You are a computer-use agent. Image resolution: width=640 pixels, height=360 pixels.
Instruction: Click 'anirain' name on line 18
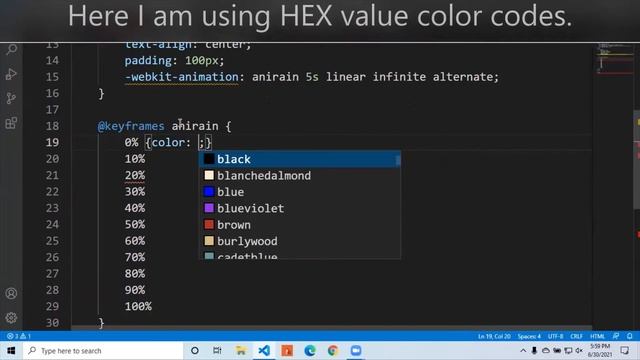(x=195, y=126)
